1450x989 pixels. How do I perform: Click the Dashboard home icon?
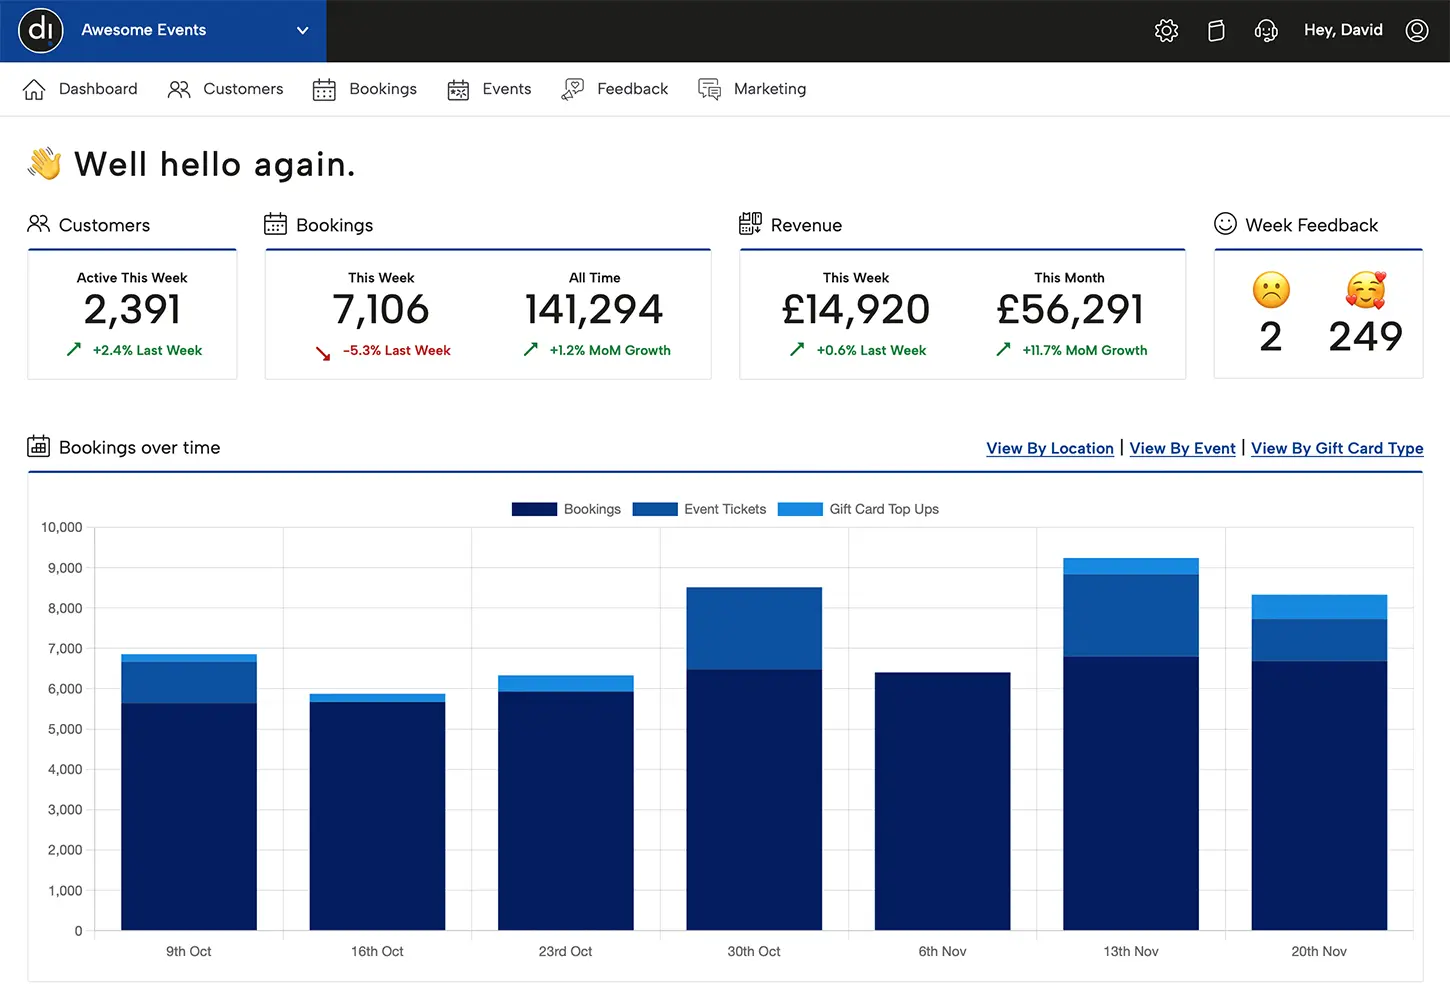click(34, 89)
